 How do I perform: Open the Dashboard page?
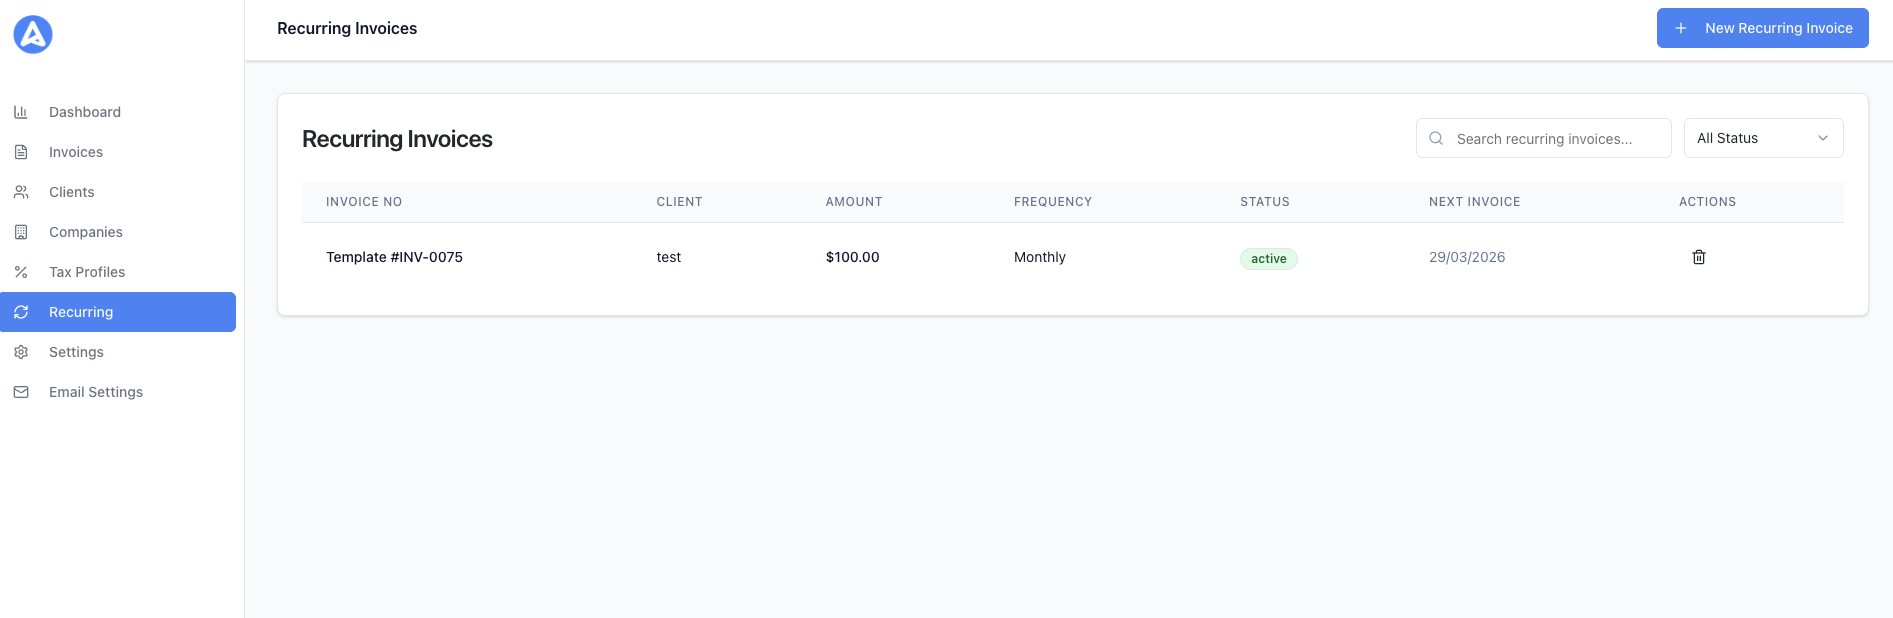[118, 112]
